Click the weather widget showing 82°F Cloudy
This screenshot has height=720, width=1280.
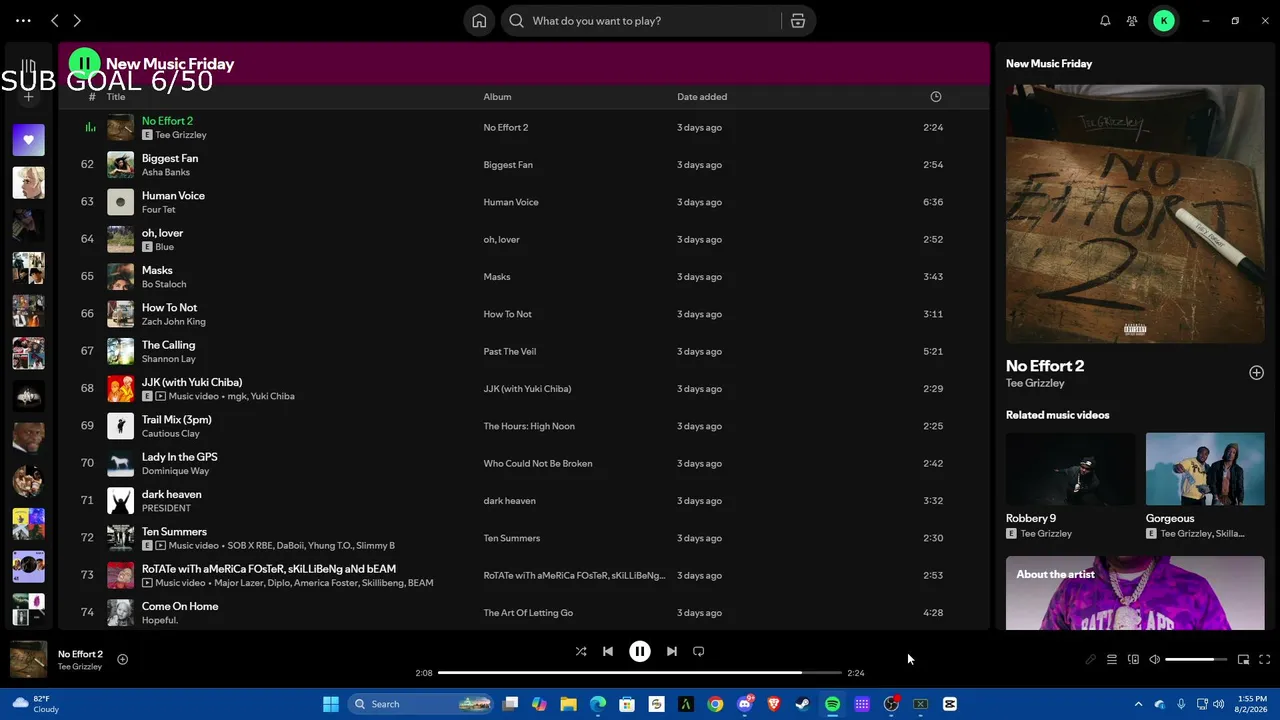36,704
